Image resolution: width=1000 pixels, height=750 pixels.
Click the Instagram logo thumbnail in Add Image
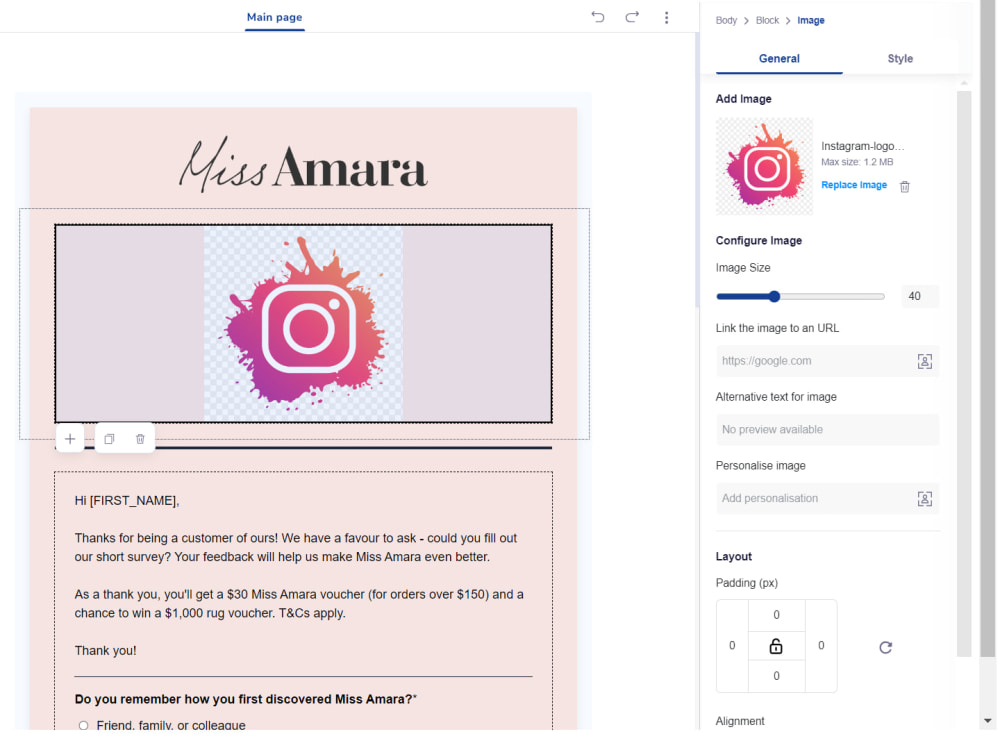pos(764,166)
